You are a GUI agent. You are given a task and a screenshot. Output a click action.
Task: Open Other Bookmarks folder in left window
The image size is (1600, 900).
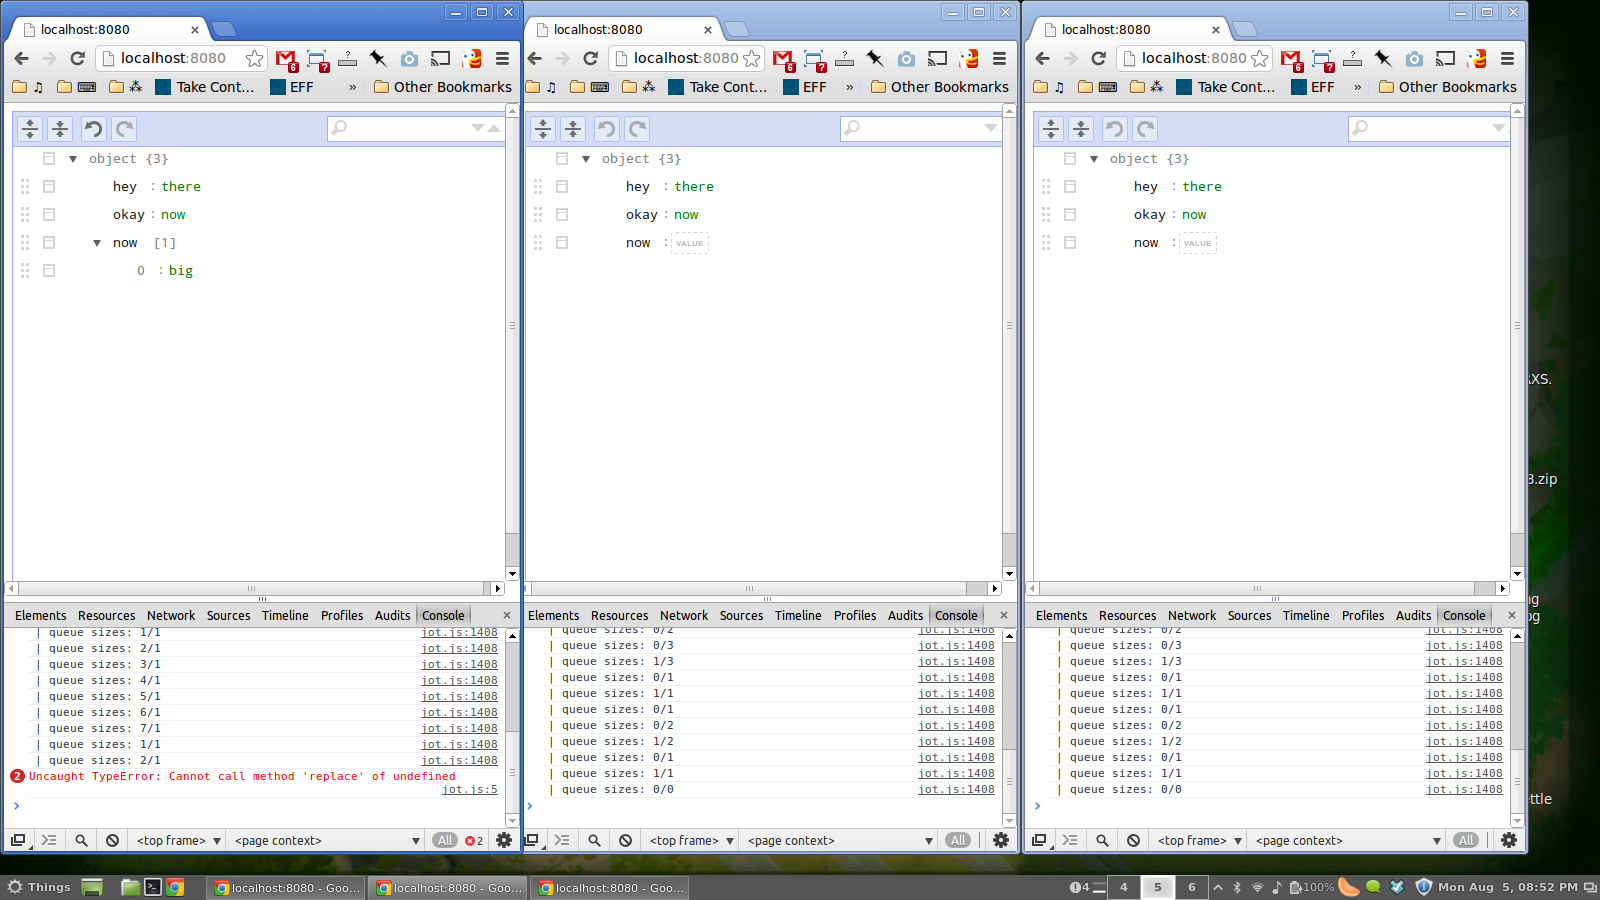click(442, 87)
